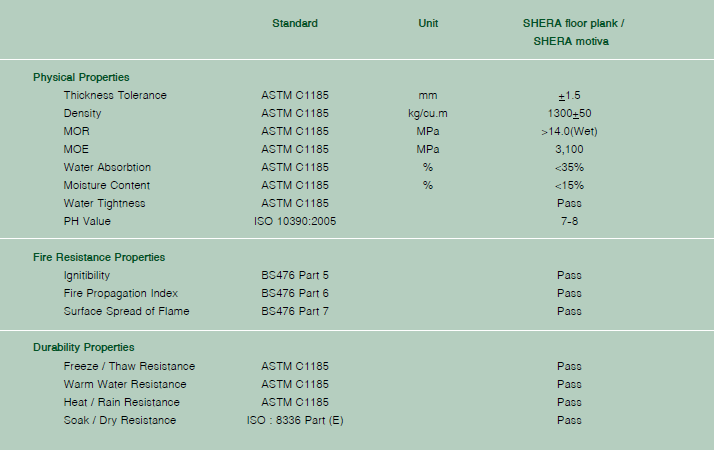Click the Pass result for Soak / Dry Resistance
This screenshot has width=714, height=450.
click(569, 420)
